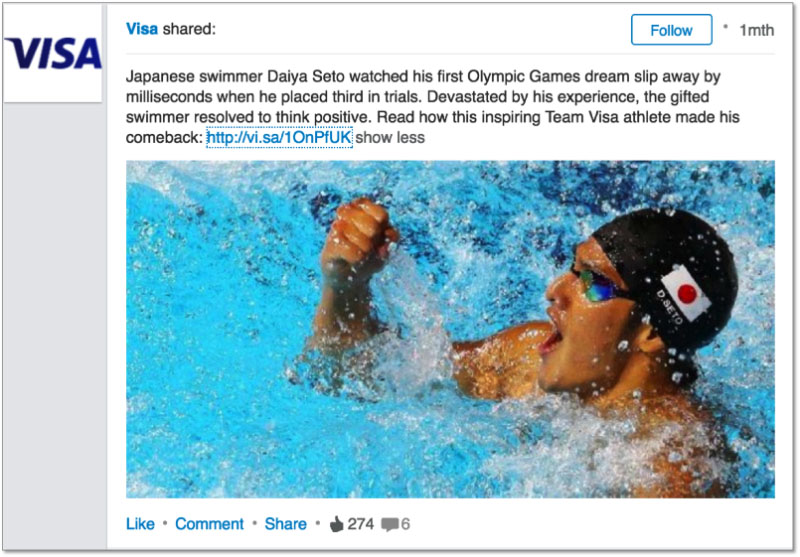Click the bullet dot before the timestamp
Screen dimensions: 800x557
click(x=725, y=27)
